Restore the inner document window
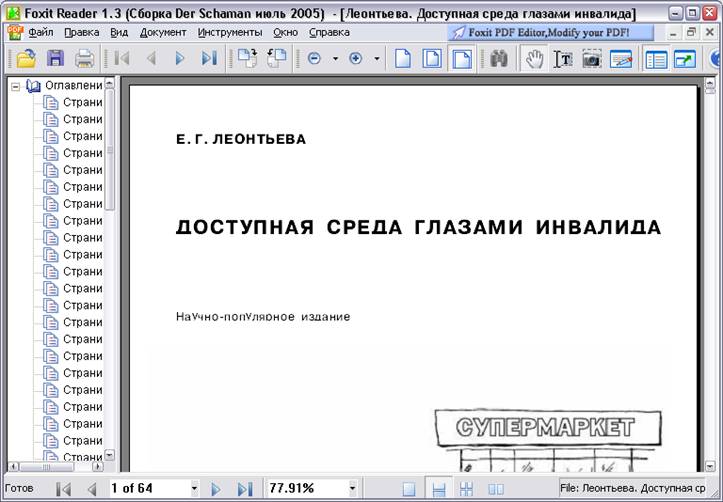The width and height of the screenshot is (723, 502). tap(691, 33)
